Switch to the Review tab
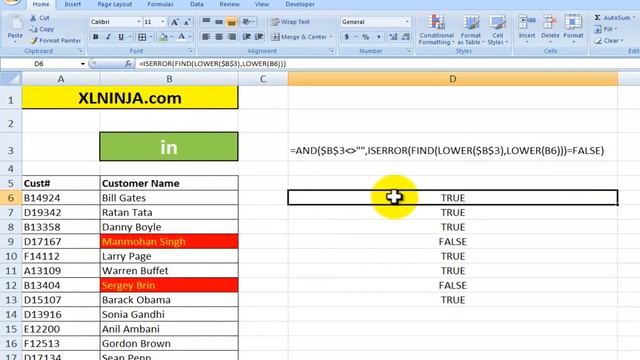640x360 pixels. coord(229,4)
